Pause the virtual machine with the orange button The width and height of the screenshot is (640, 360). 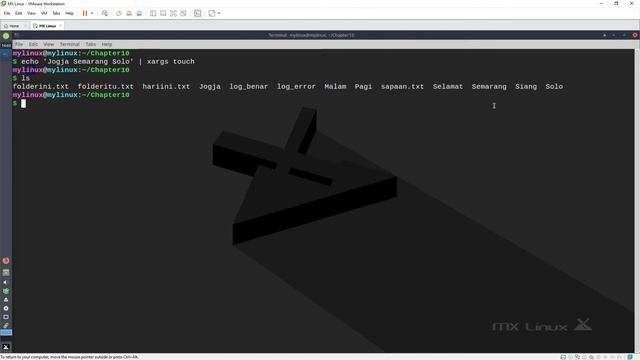pos(85,13)
